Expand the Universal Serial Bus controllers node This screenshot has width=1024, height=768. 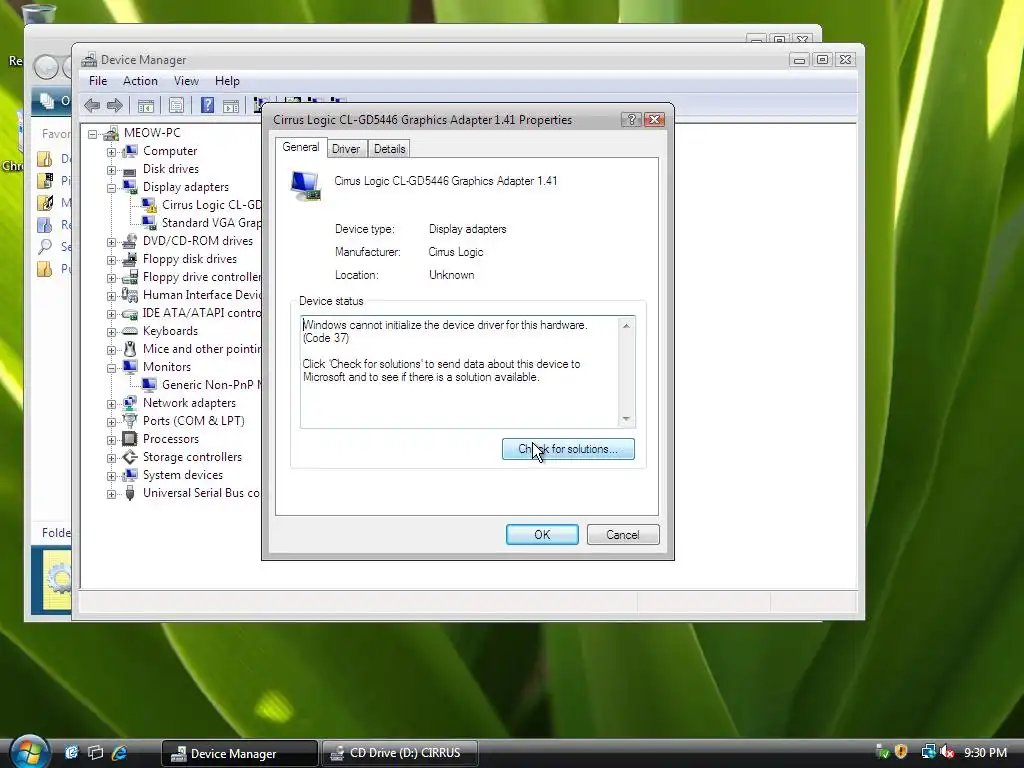(x=111, y=494)
